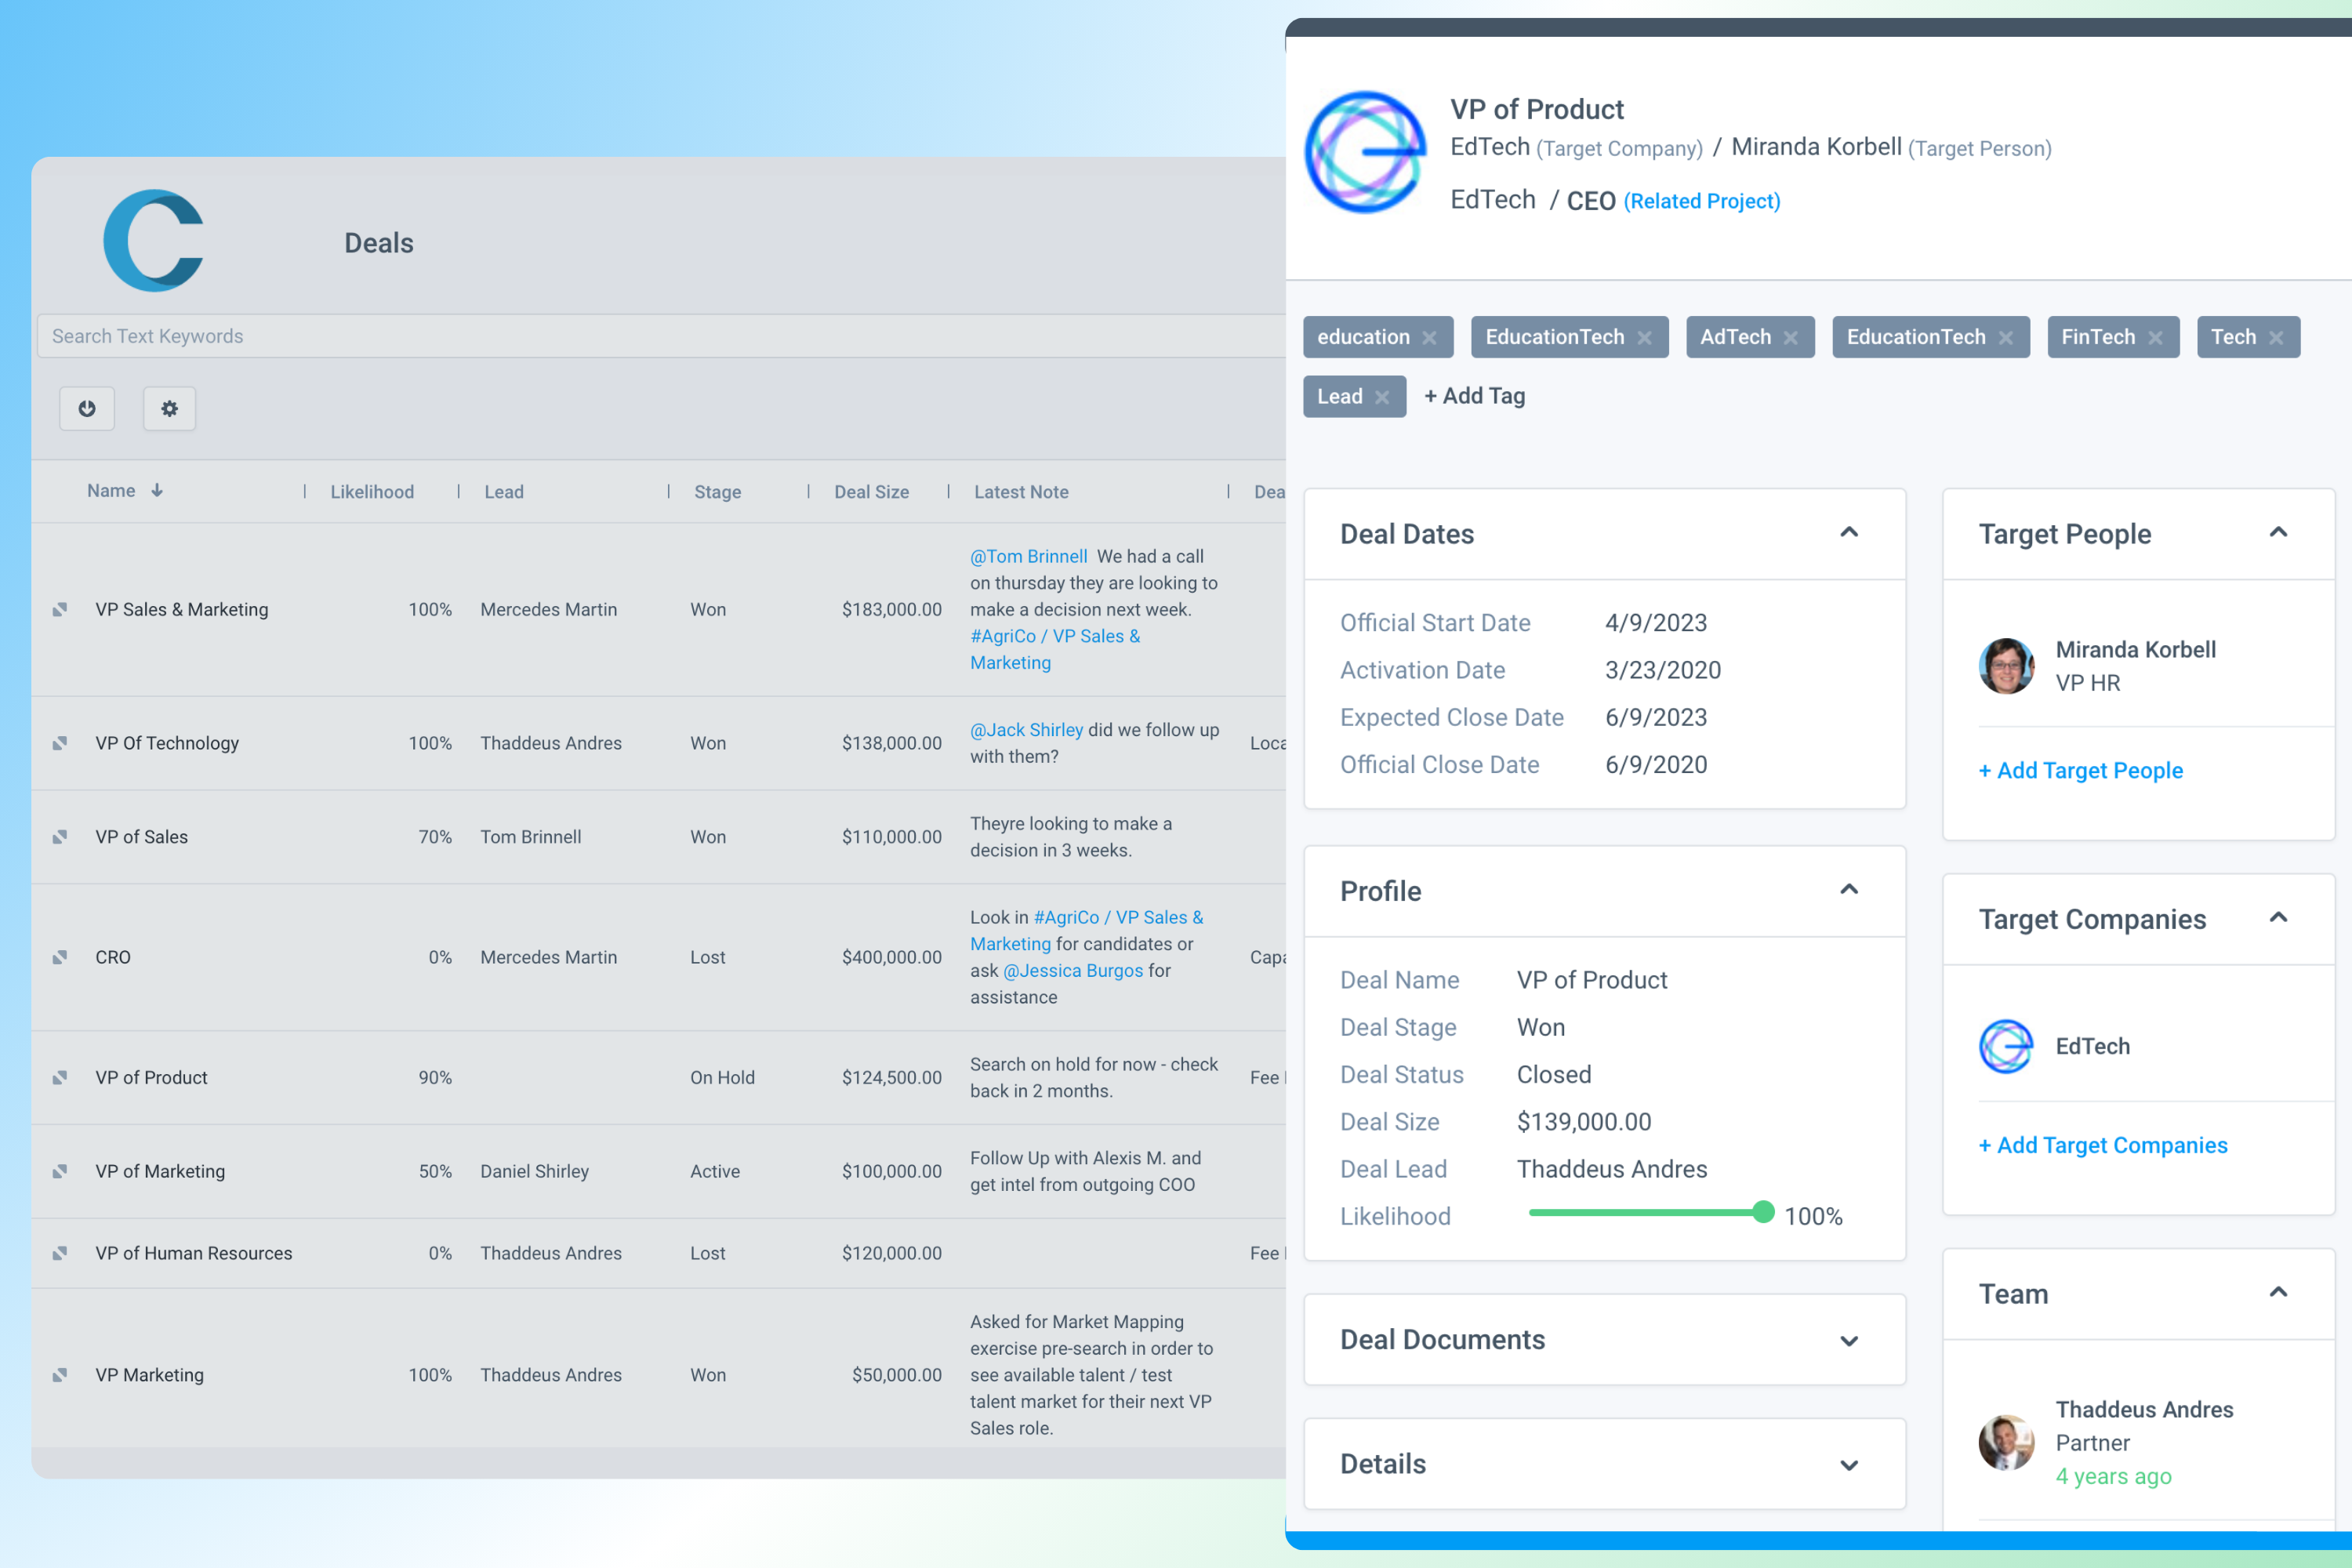Collapse the Deal Dates panel
The height and width of the screenshot is (1568, 2352).
[1849, 533]
